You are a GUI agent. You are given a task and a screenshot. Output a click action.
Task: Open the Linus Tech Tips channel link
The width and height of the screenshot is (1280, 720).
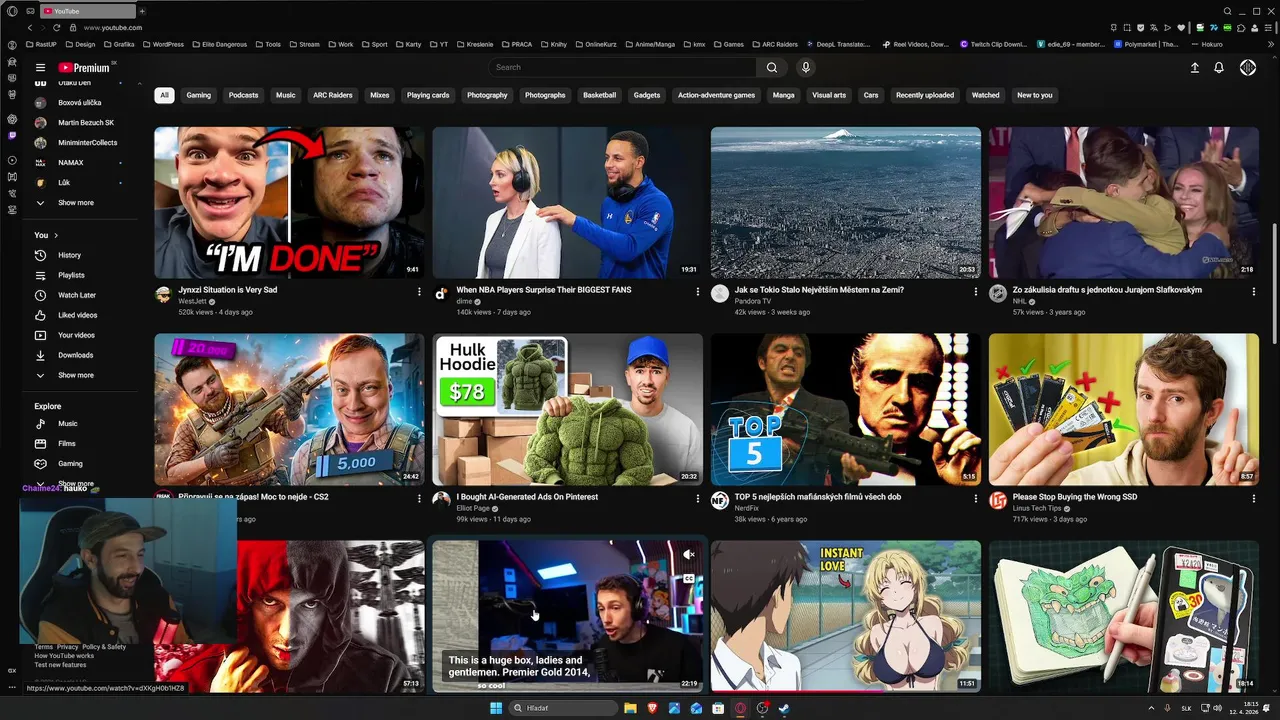coord(1039,508)
